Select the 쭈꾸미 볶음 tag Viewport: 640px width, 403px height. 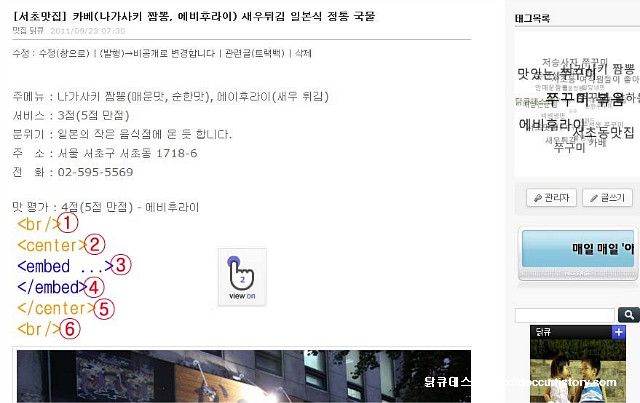584,99
